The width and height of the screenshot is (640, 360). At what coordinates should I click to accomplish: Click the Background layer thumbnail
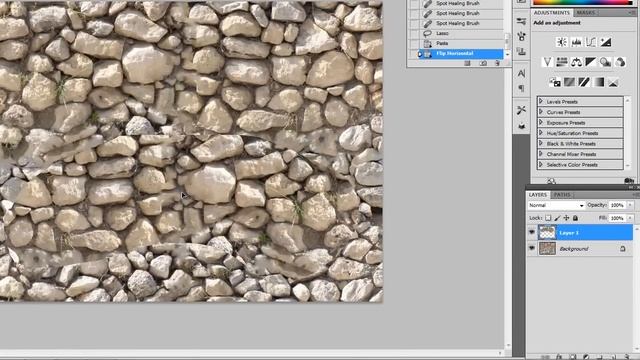tap(547, 248)
